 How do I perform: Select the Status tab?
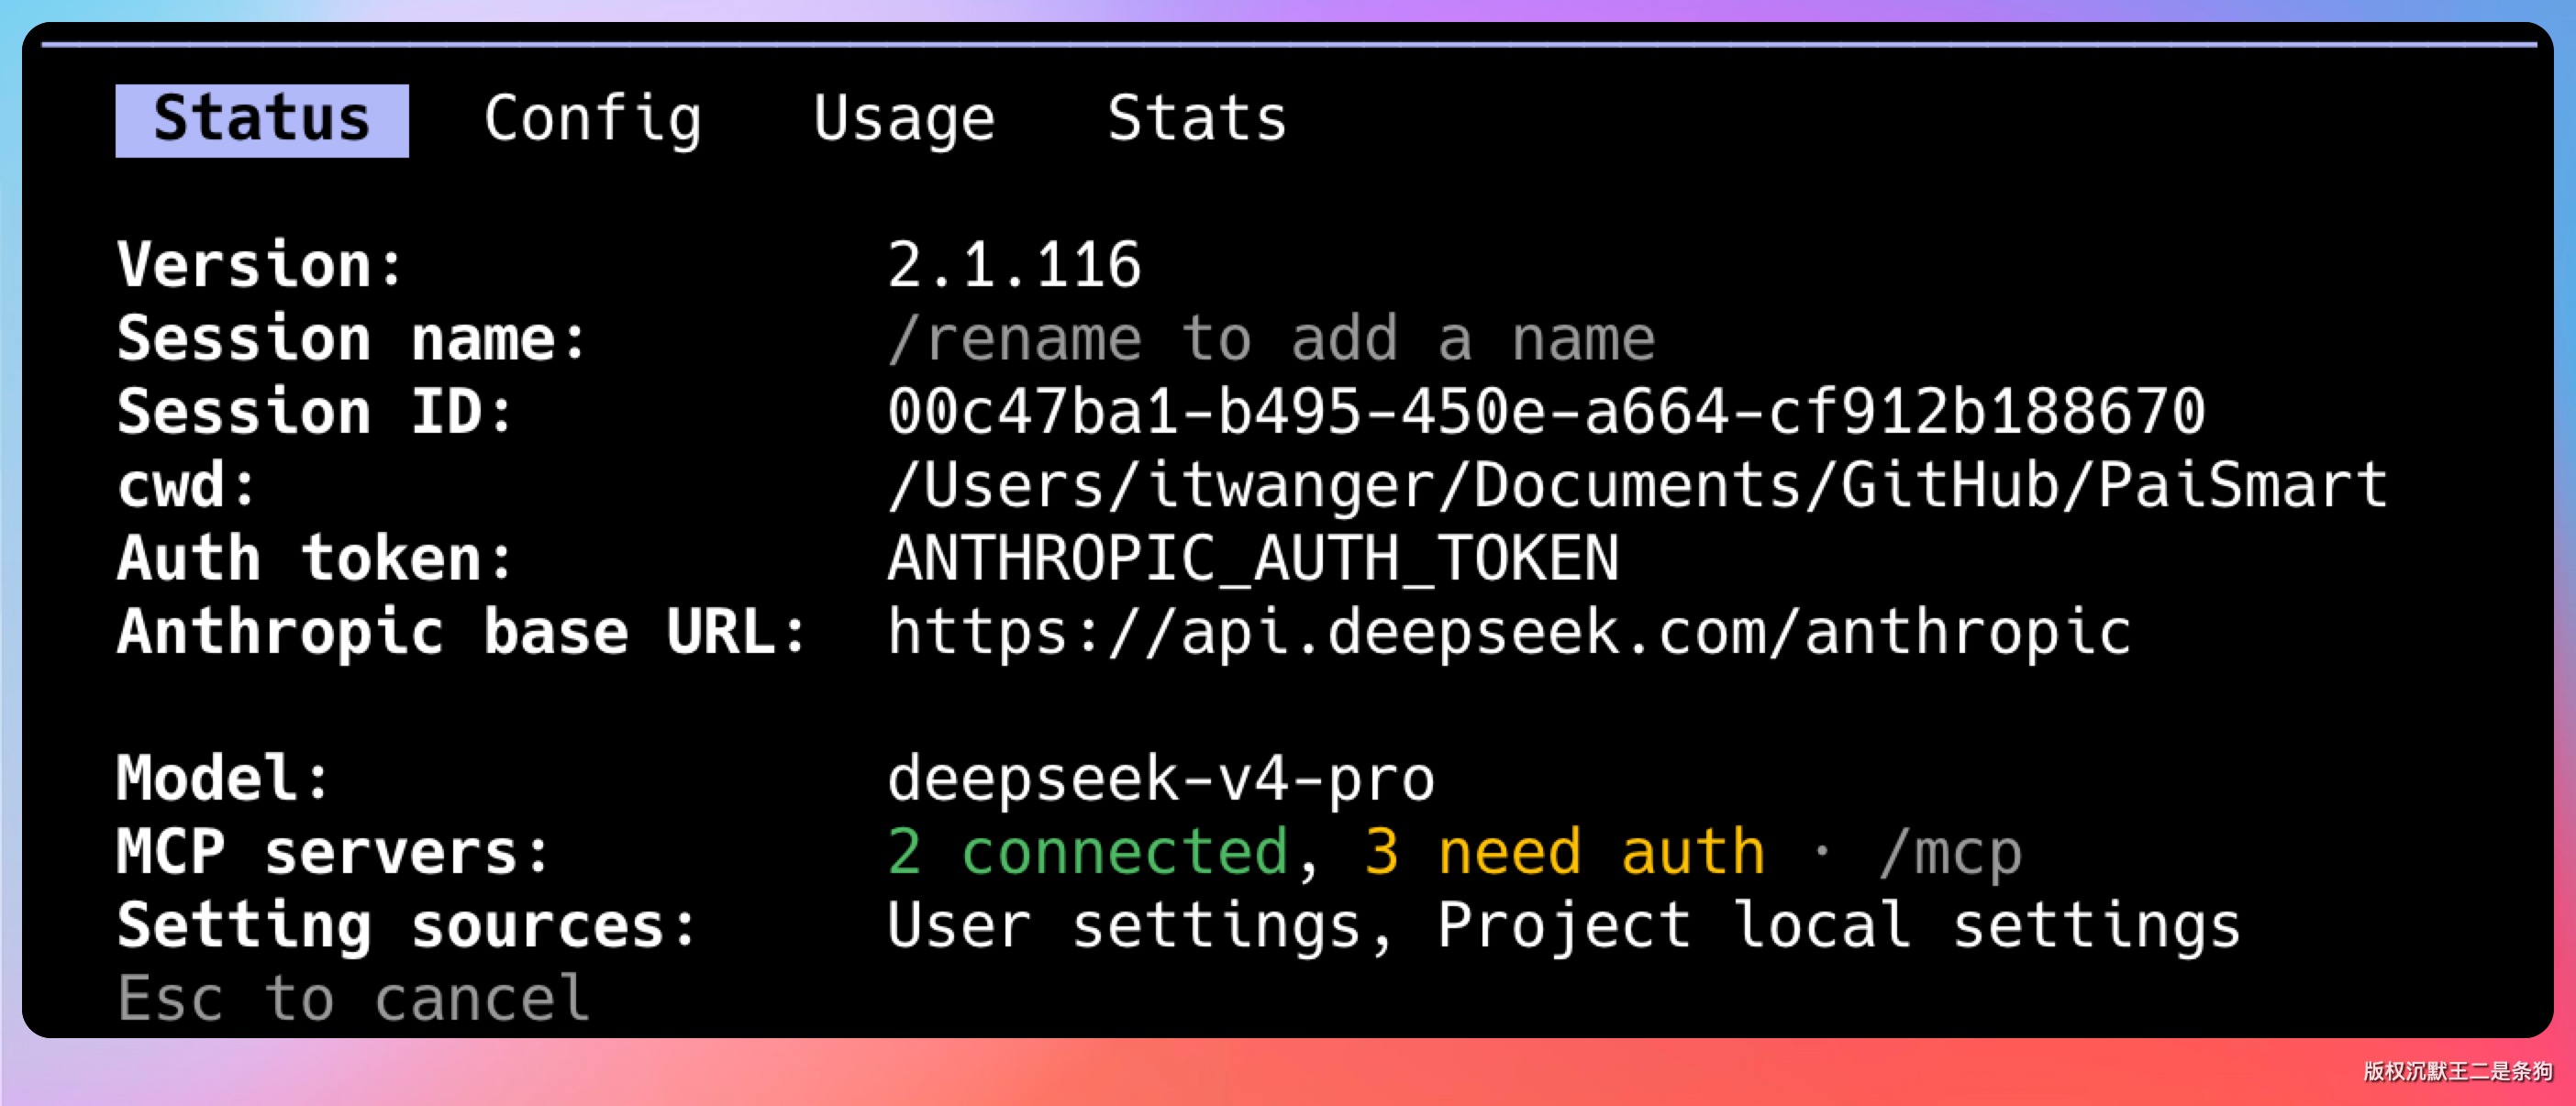pyautogui.click(x=261, y=120)
